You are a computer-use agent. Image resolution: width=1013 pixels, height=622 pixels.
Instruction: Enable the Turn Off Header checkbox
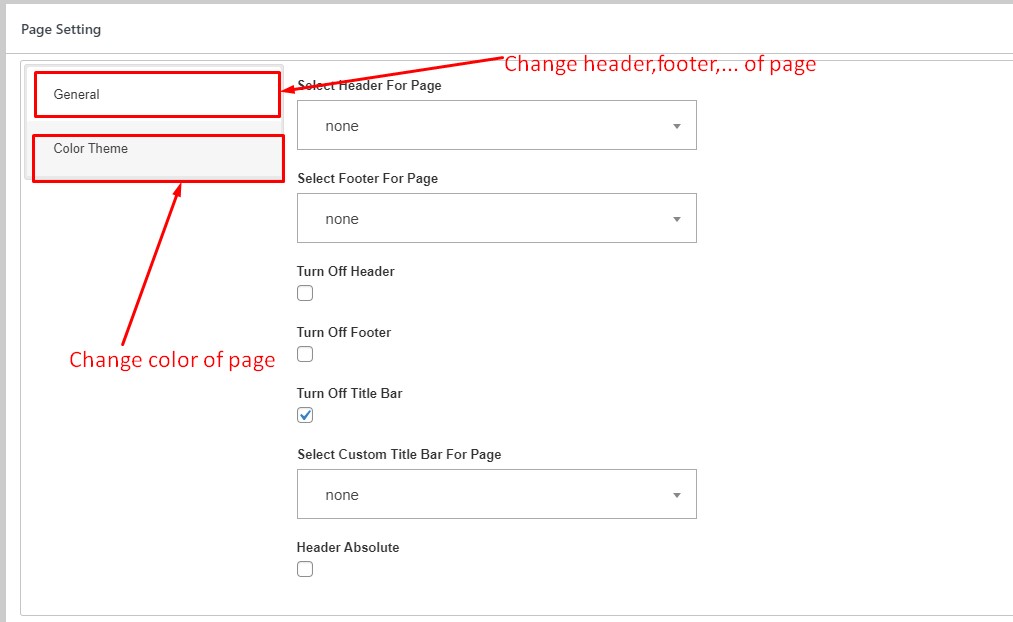click(x=305, y=293)
